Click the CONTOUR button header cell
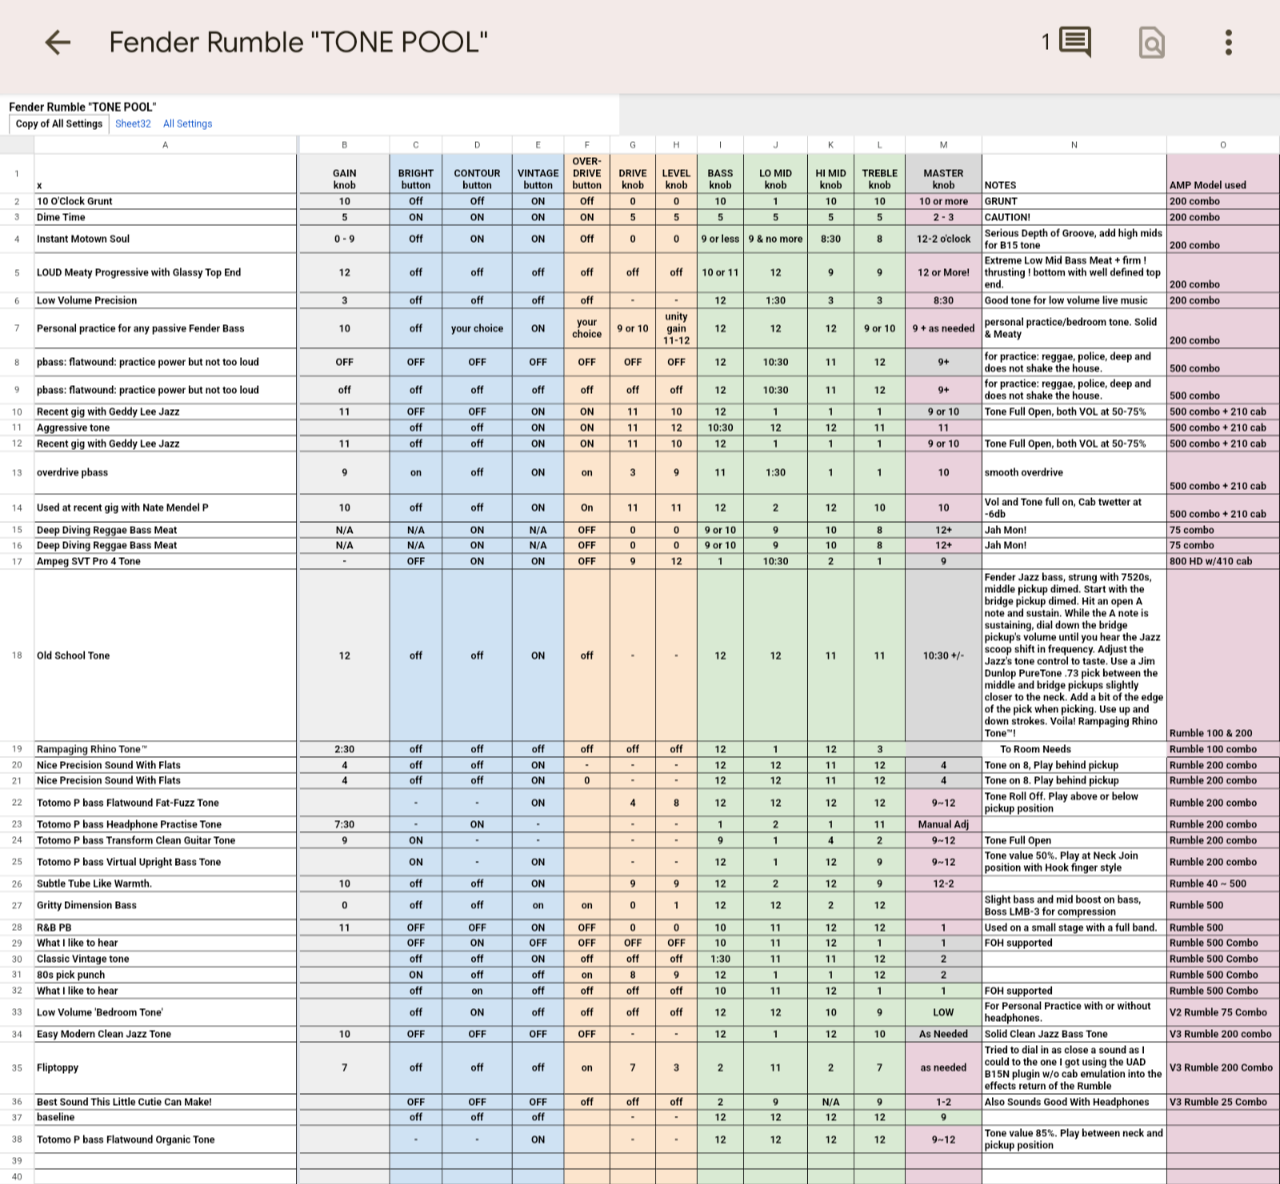 [477, 174]
